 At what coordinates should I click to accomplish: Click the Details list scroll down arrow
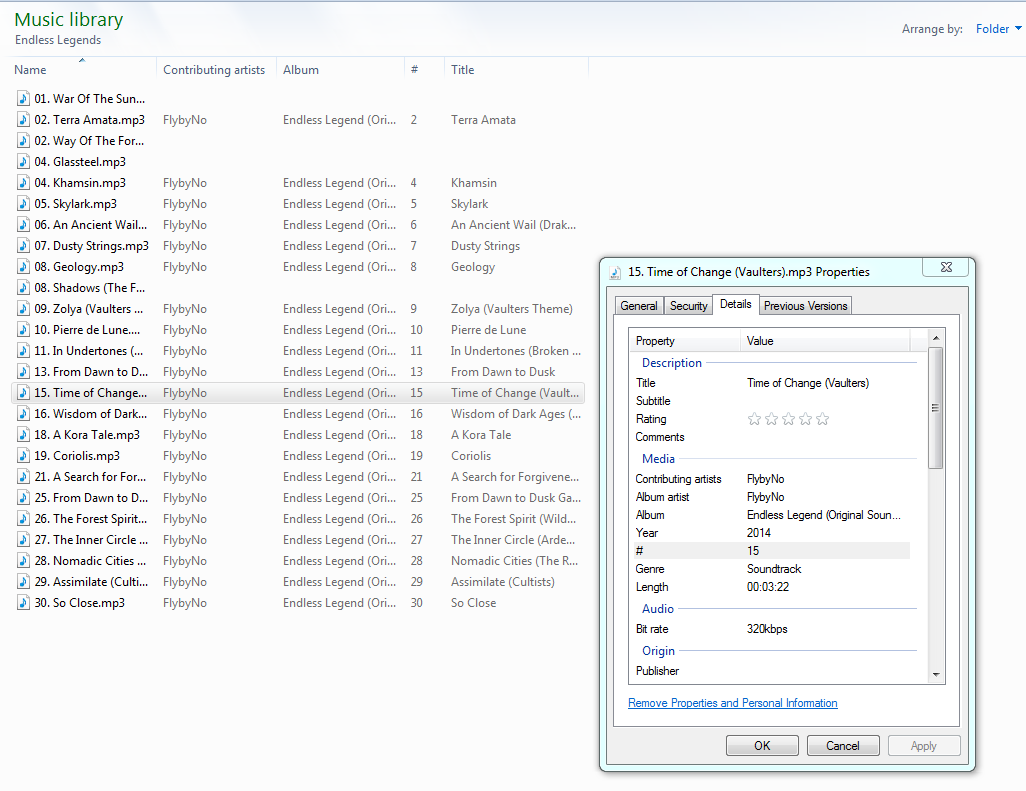tap(936, 675)
